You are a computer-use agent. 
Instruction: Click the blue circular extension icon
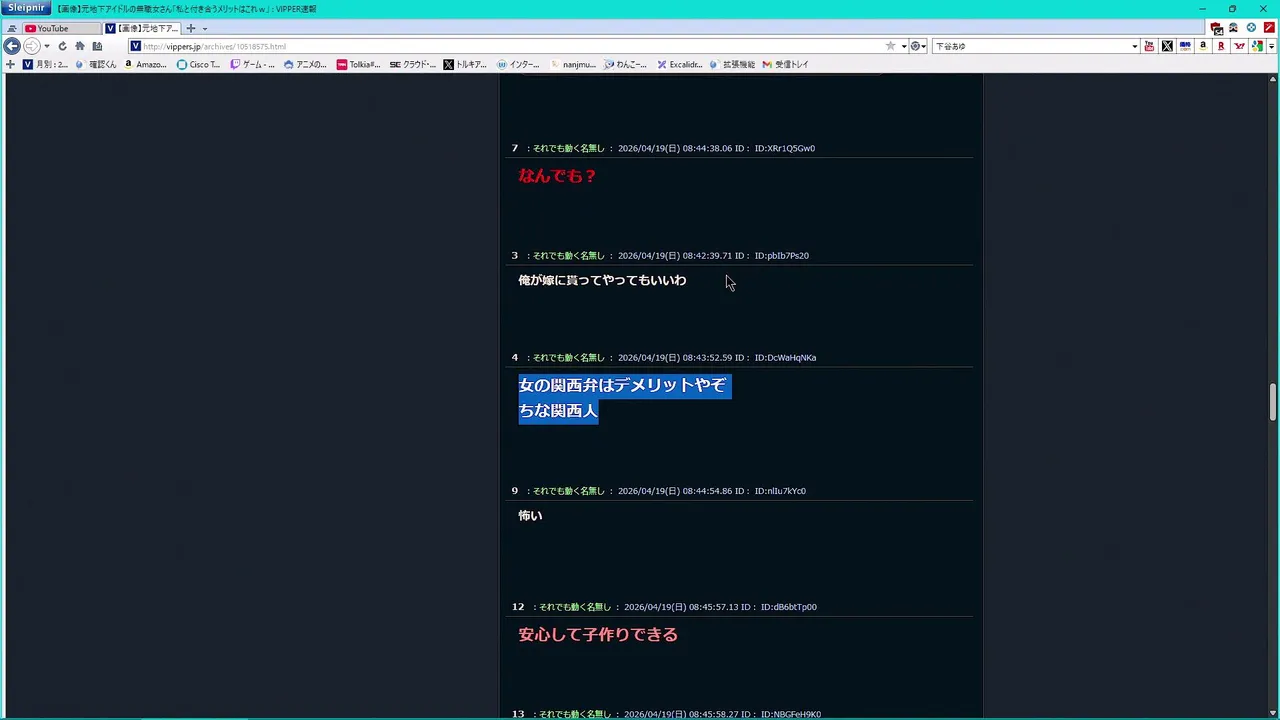(1251, 28)
